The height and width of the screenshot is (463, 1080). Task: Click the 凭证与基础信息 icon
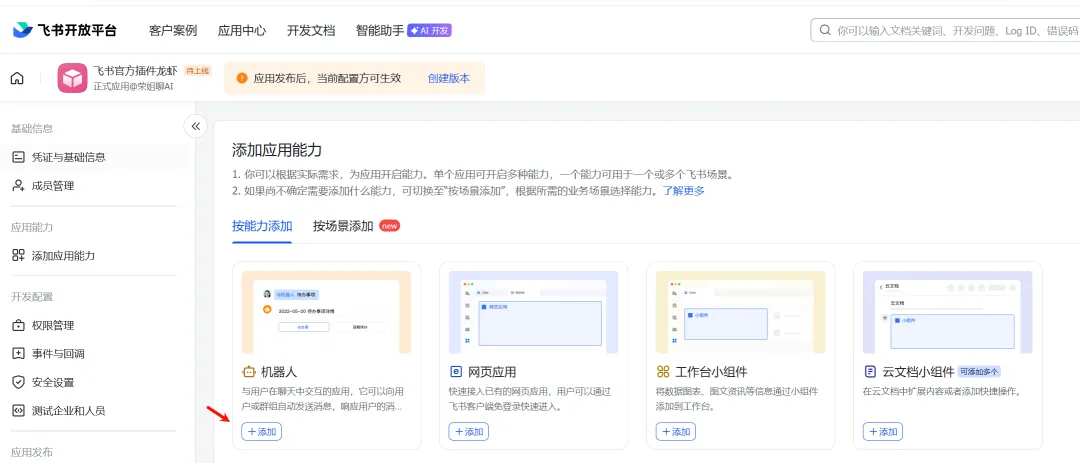pos(19,157)
